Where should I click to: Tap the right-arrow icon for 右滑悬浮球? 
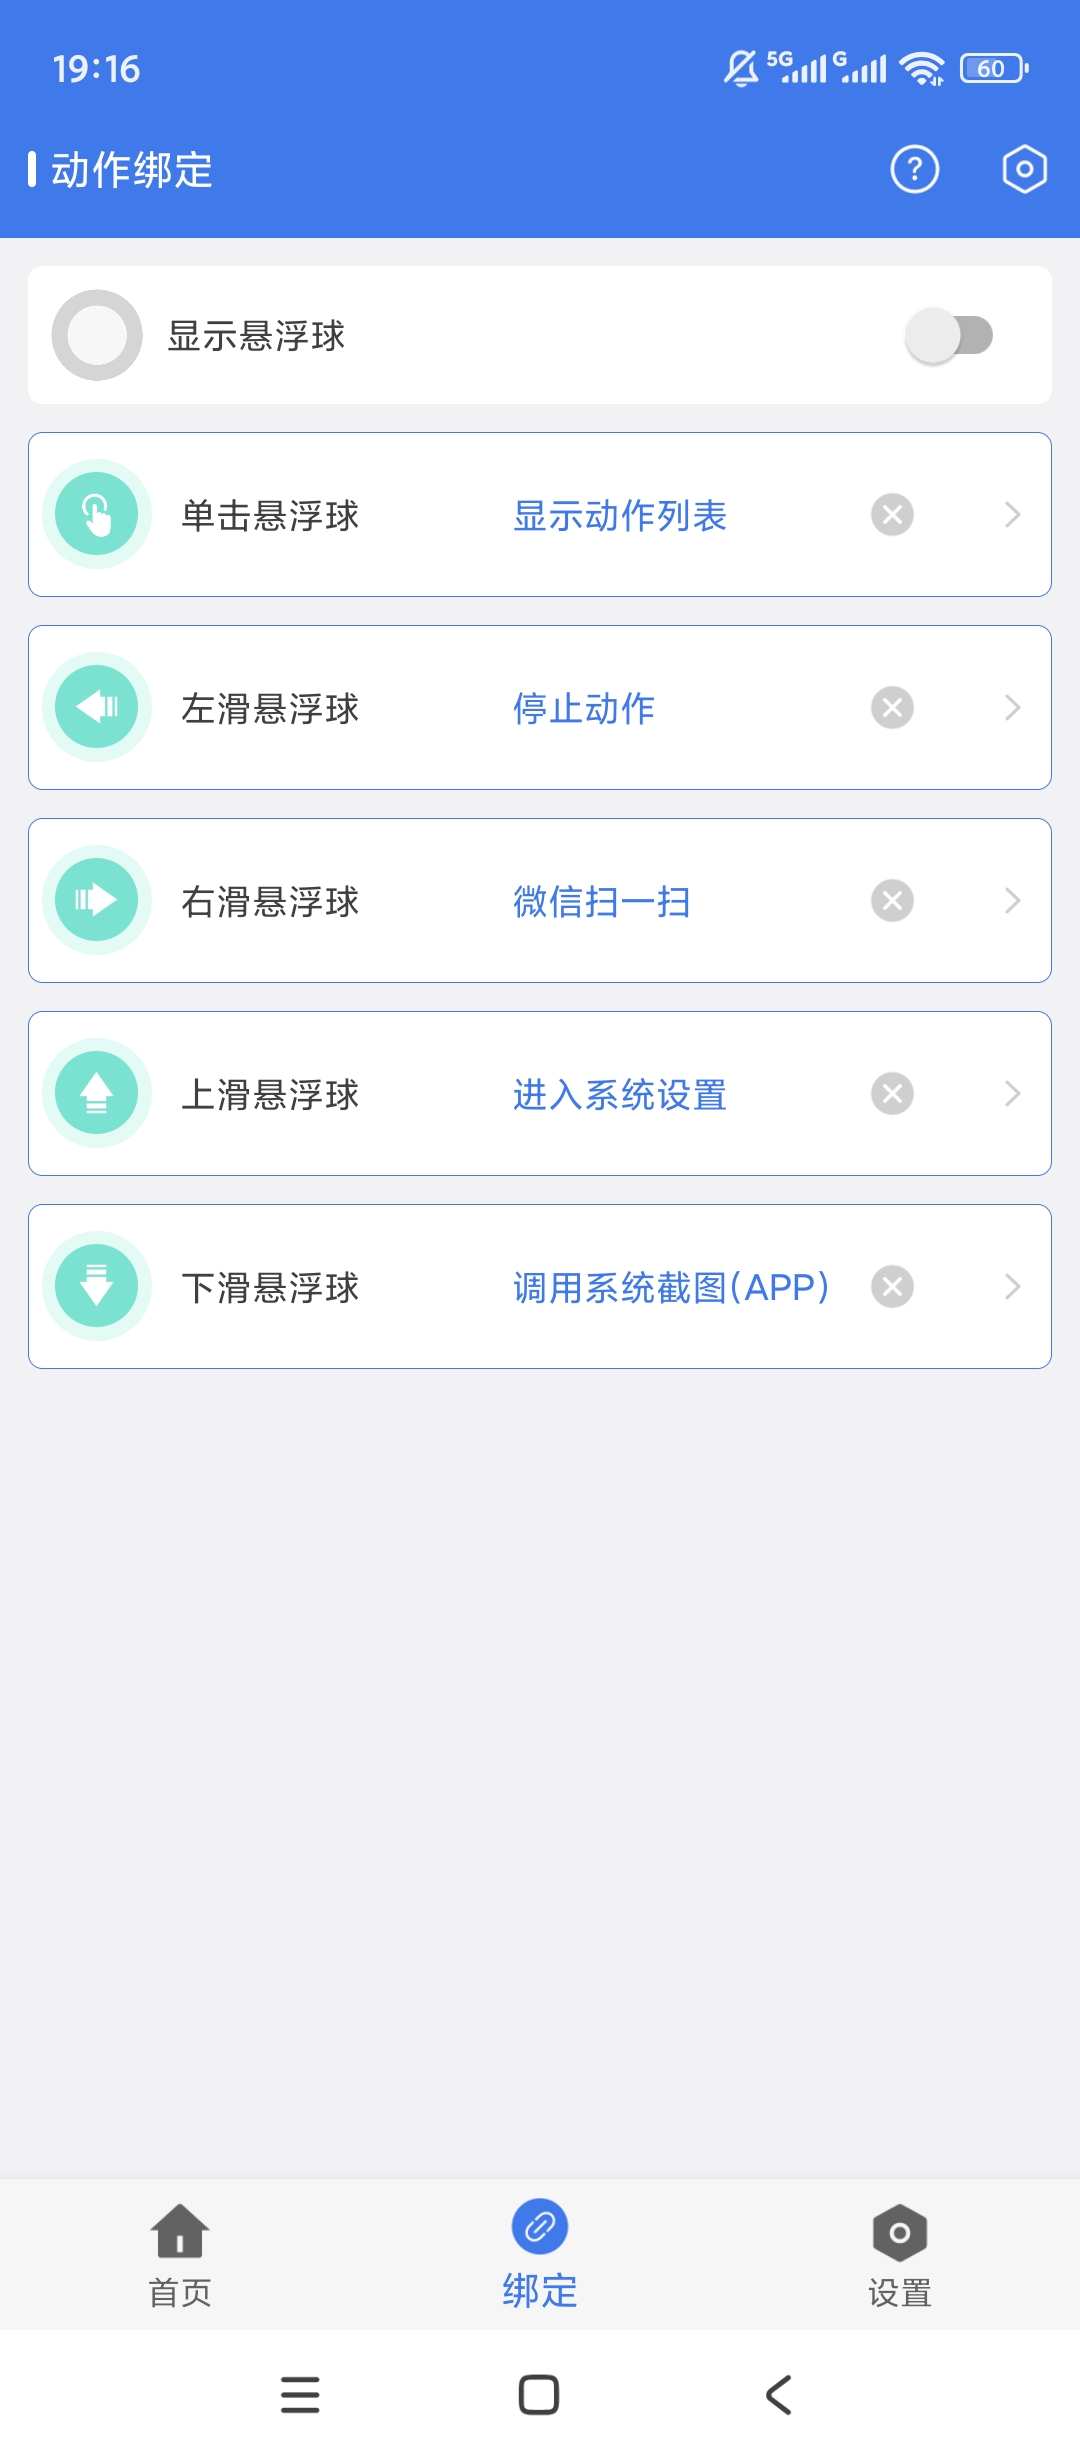coord(97,900)
